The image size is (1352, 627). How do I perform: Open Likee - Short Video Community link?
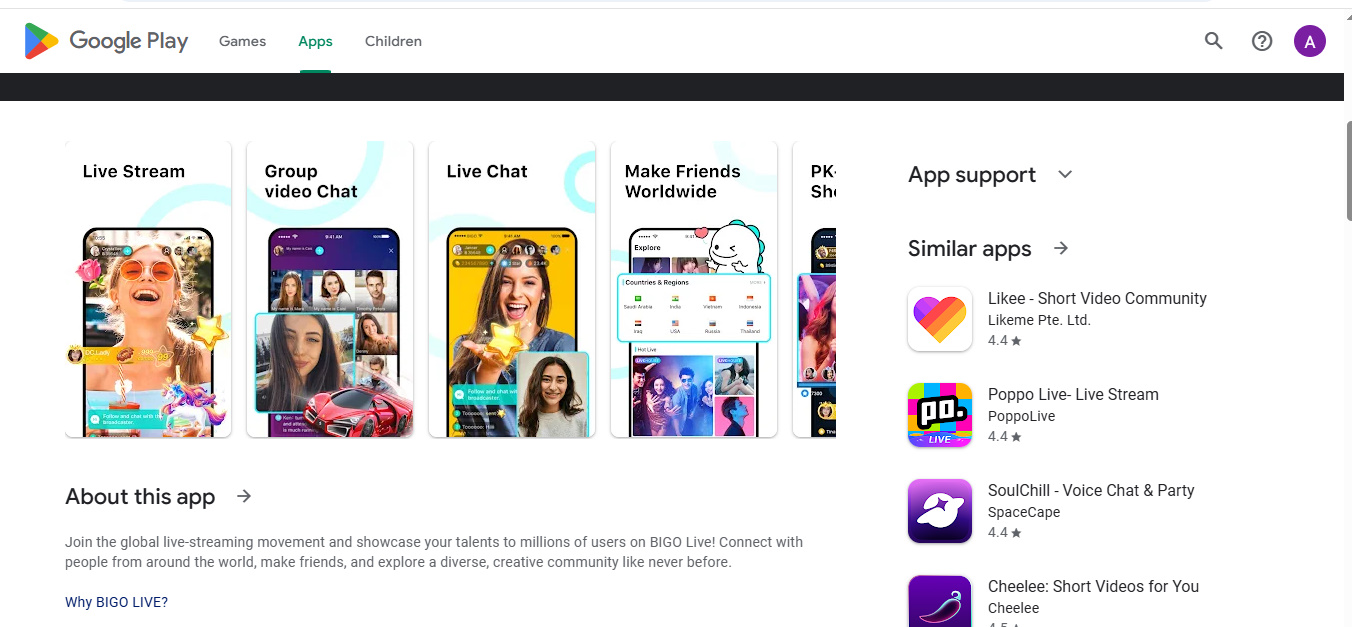click(1097, 298)
